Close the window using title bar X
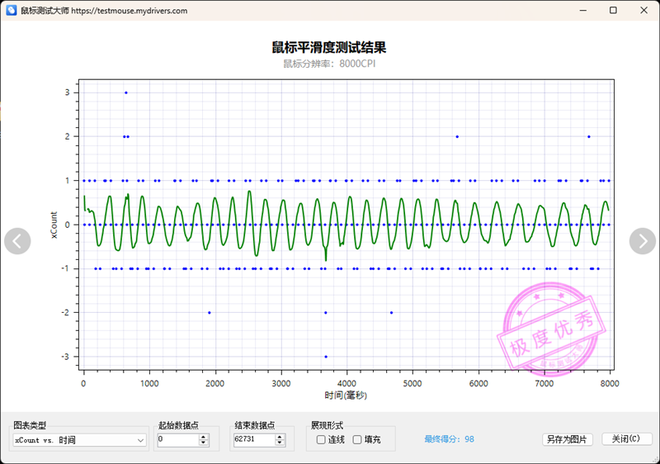 coord(642,10)
